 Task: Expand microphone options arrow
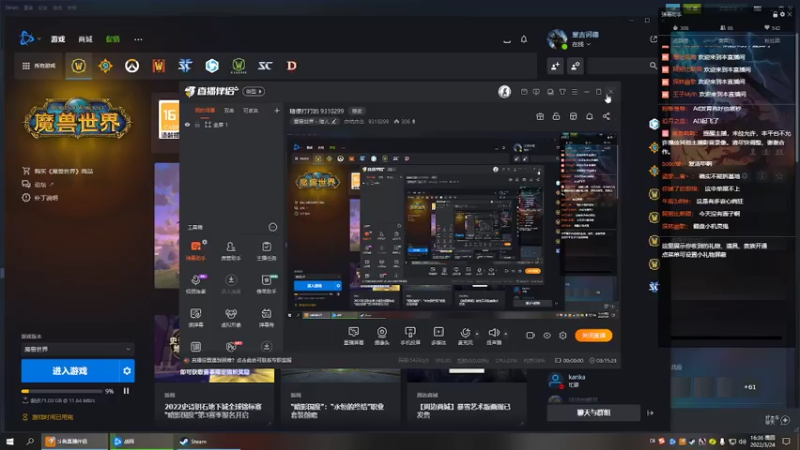pyautogui.click(x=477, y=334)
